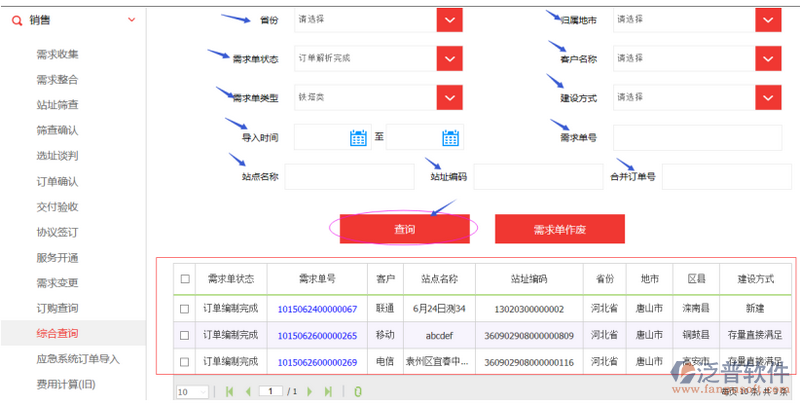Screen dimensions: 800x405
Task: Open order link 1015062600000265
Action: [x=316, y=335]
